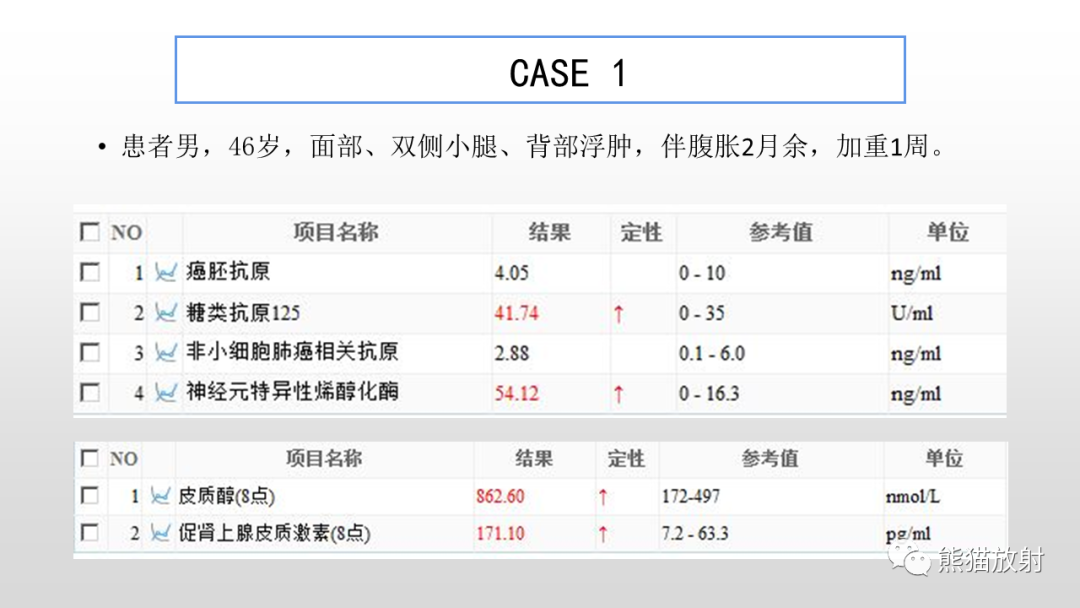Click the 结果 header in the tumor marker table
The image size is (1080, 608).
pyautogui.click(x=550, y=232)
